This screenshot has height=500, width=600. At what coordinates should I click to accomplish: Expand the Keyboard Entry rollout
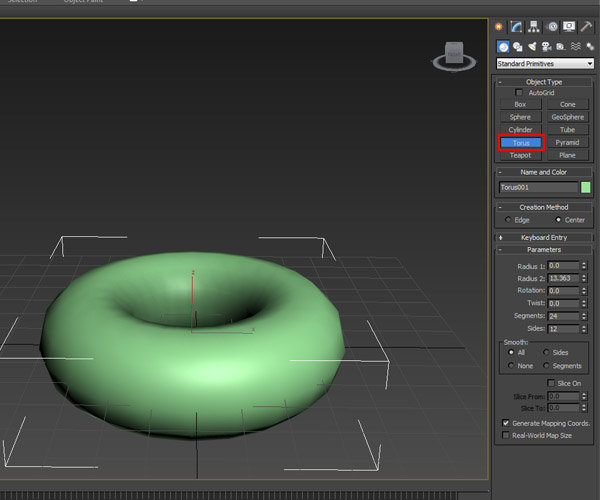click(x=544, y=238)
